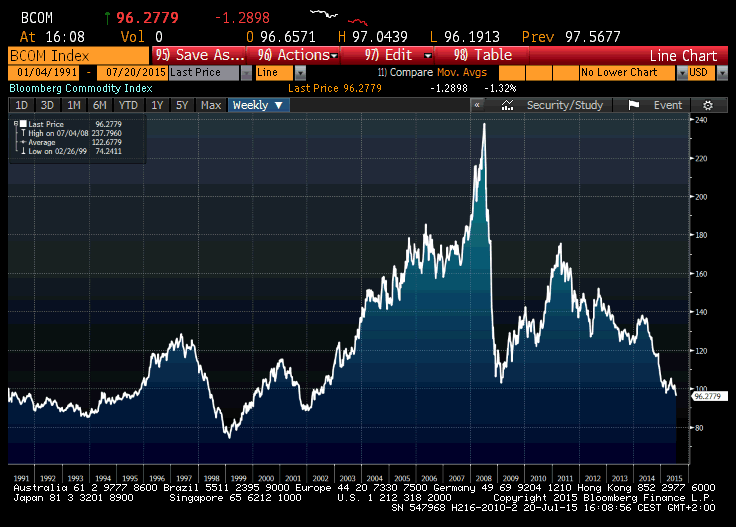
Task: Click the Line Chart title label
Action: (x=683, y=56)
